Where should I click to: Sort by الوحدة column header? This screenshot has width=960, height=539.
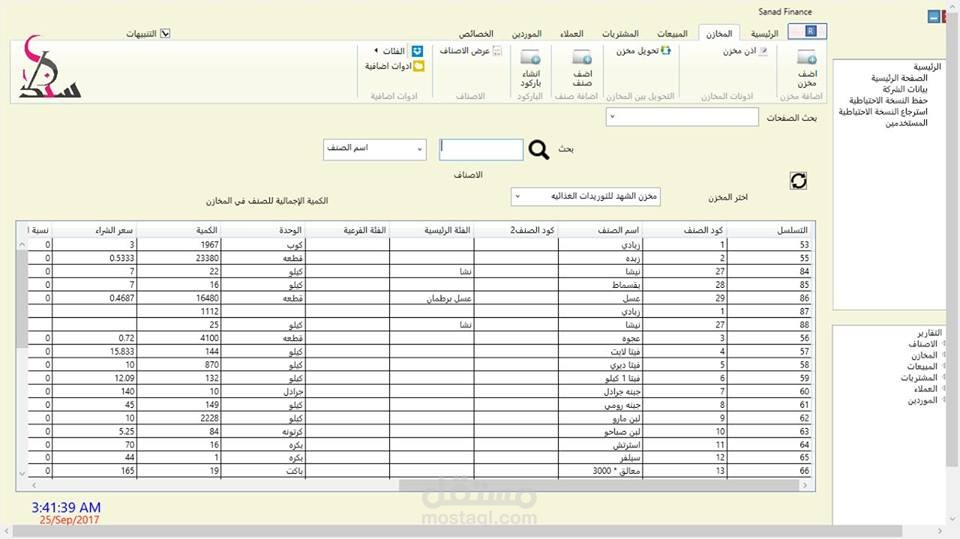tap(262, 230)
